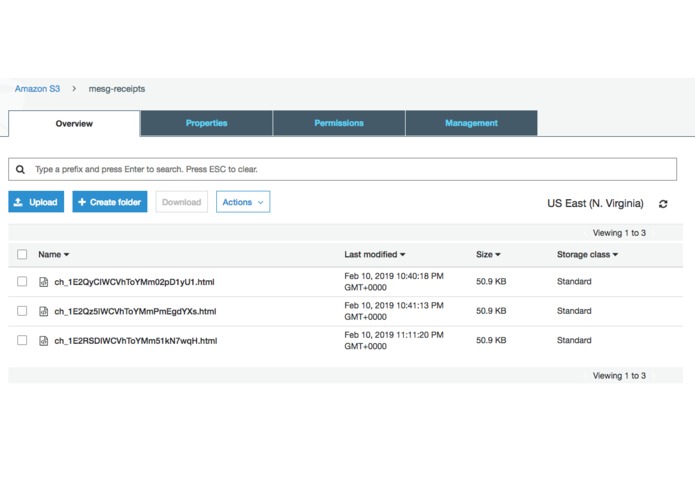Open the Management tab
Viewport: 695px width, 494px height.
tap(472, 123)
